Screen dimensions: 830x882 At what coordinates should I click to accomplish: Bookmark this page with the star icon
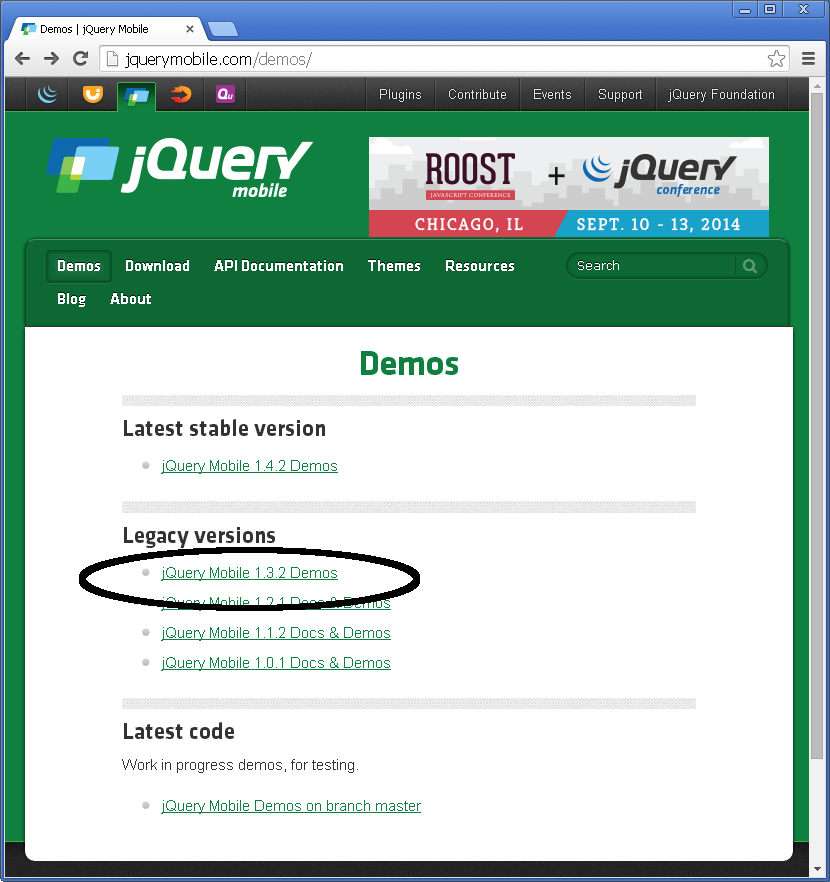(776, 58)
